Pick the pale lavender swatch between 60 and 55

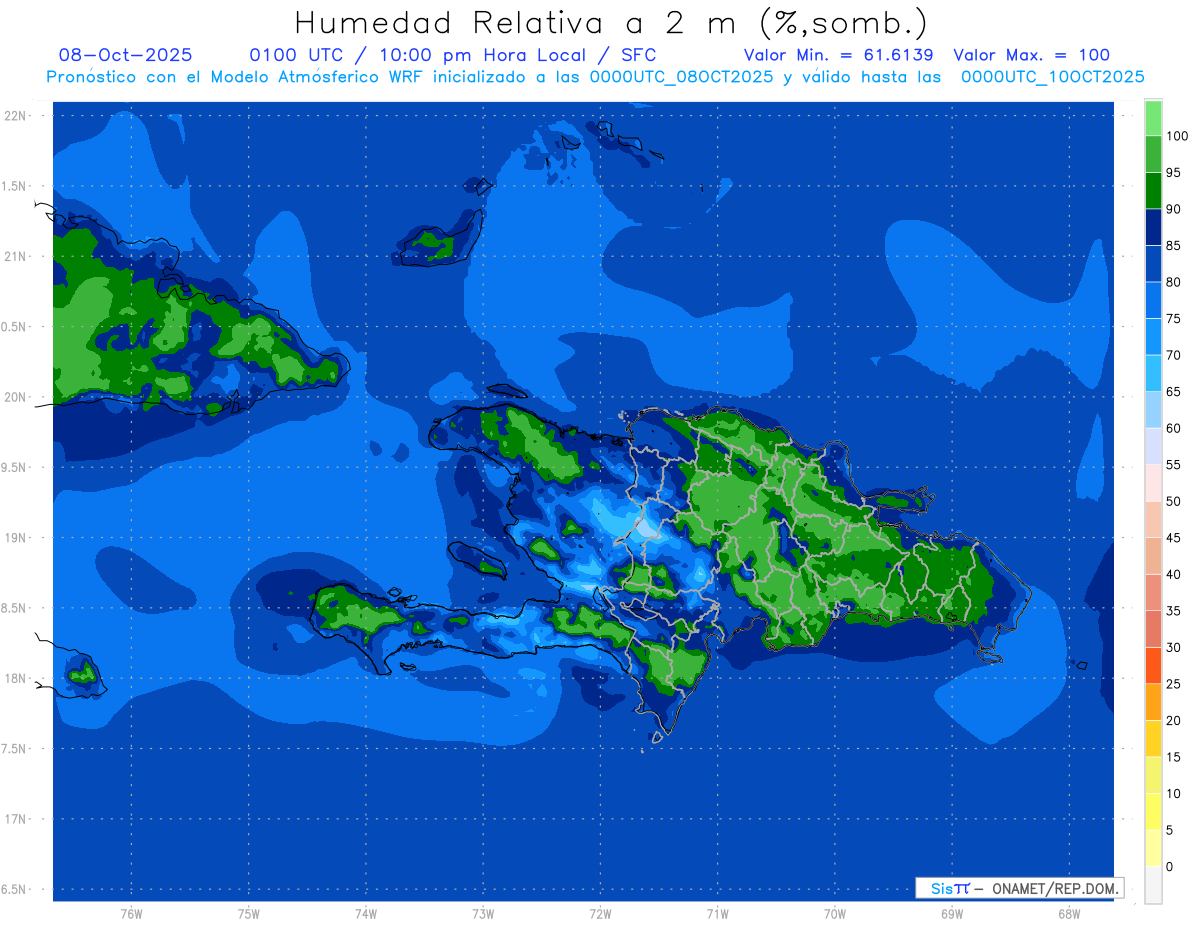pyautogui.click(x=1153, y=446)
